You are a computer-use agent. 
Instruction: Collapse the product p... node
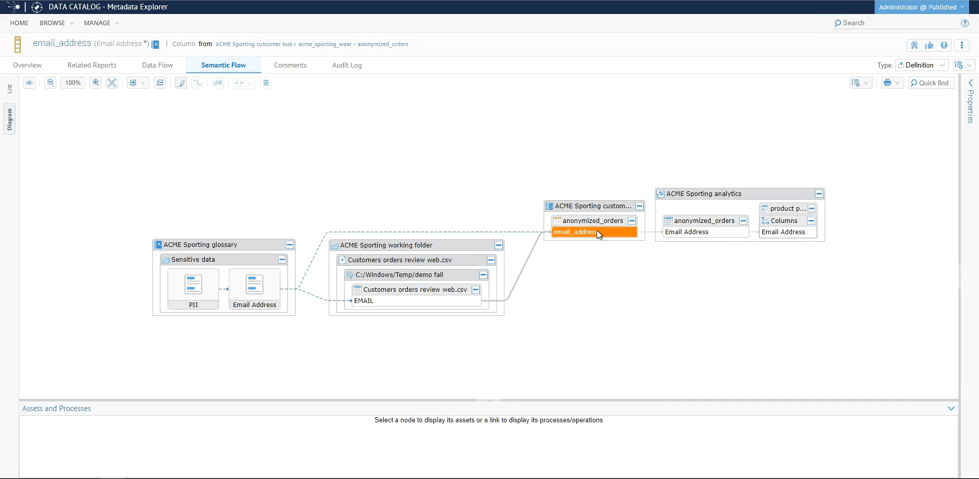(x=812, y=209)
